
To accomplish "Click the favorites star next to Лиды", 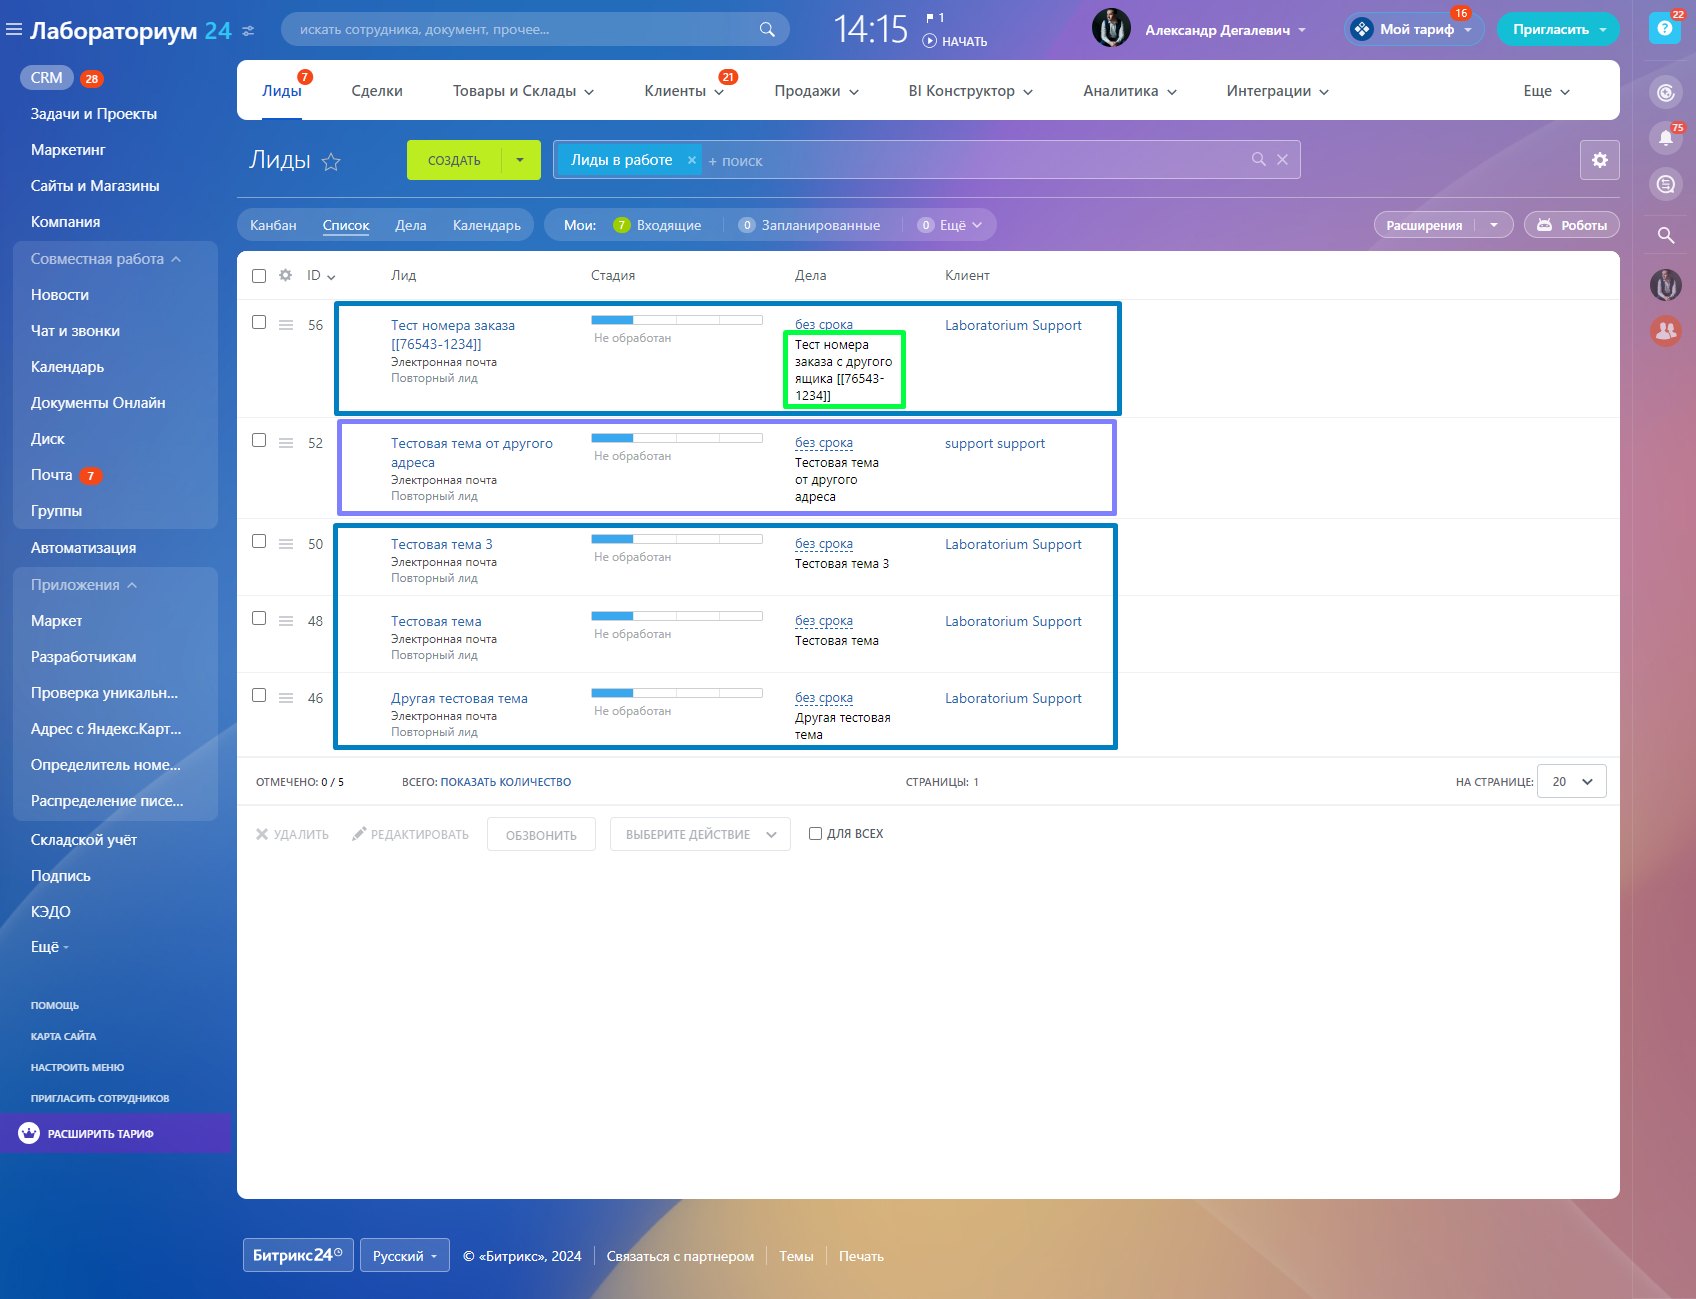I will point(331,162).
